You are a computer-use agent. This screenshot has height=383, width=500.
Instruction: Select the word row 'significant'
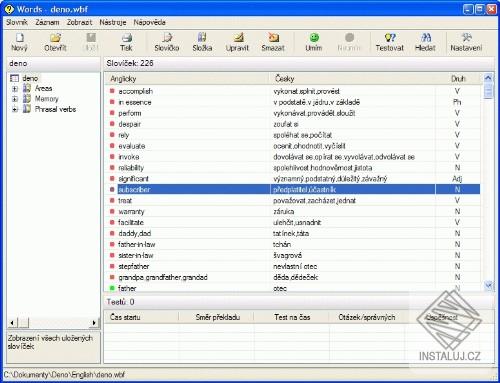pos(293,179)
